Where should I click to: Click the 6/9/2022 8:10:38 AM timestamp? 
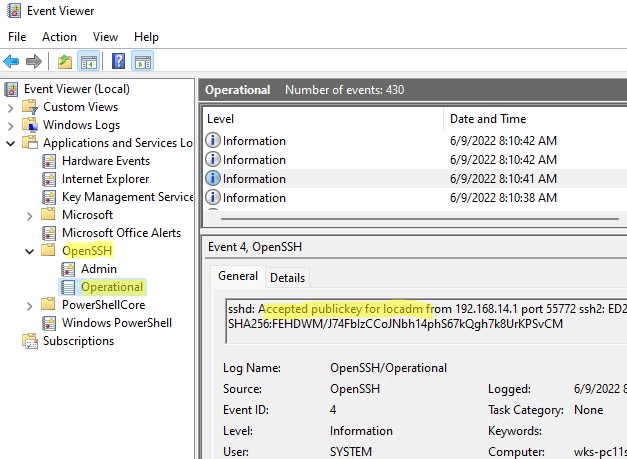(503, 198)
